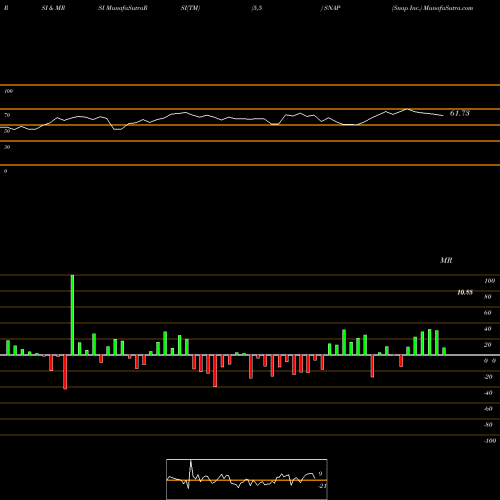Screen dimensions: 500x500
Task: Click the RSI axis label 0
Action: 5,171
